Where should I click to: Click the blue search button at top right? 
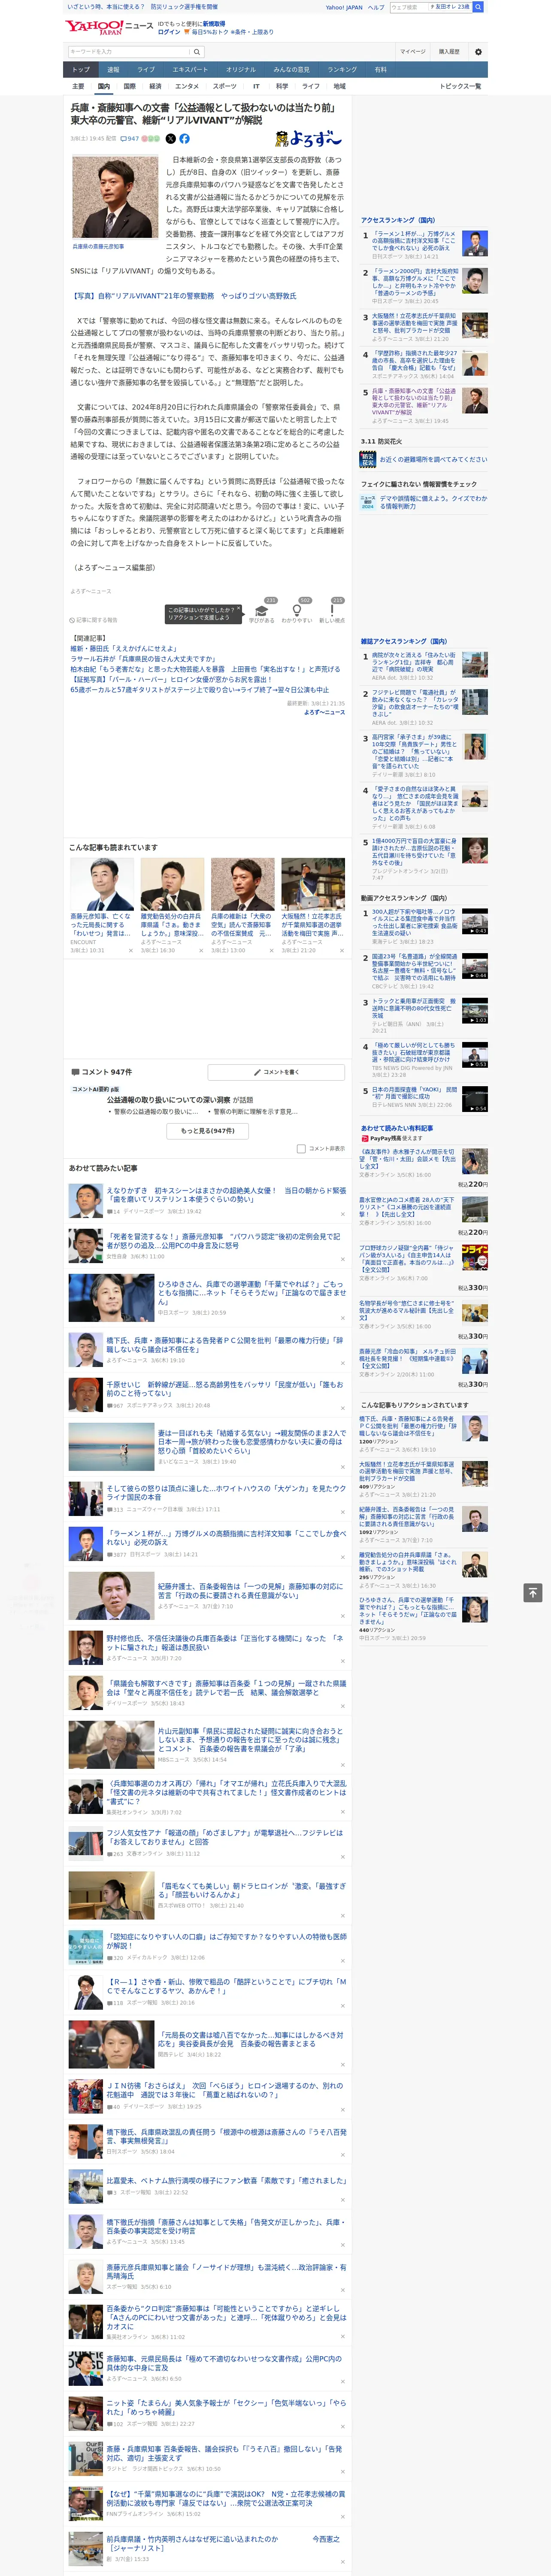[478, 7]
